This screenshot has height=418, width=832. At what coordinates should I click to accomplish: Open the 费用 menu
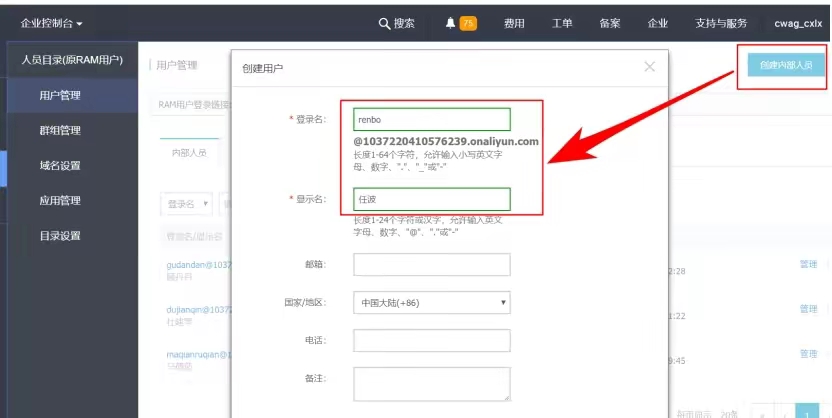point(514,23)
